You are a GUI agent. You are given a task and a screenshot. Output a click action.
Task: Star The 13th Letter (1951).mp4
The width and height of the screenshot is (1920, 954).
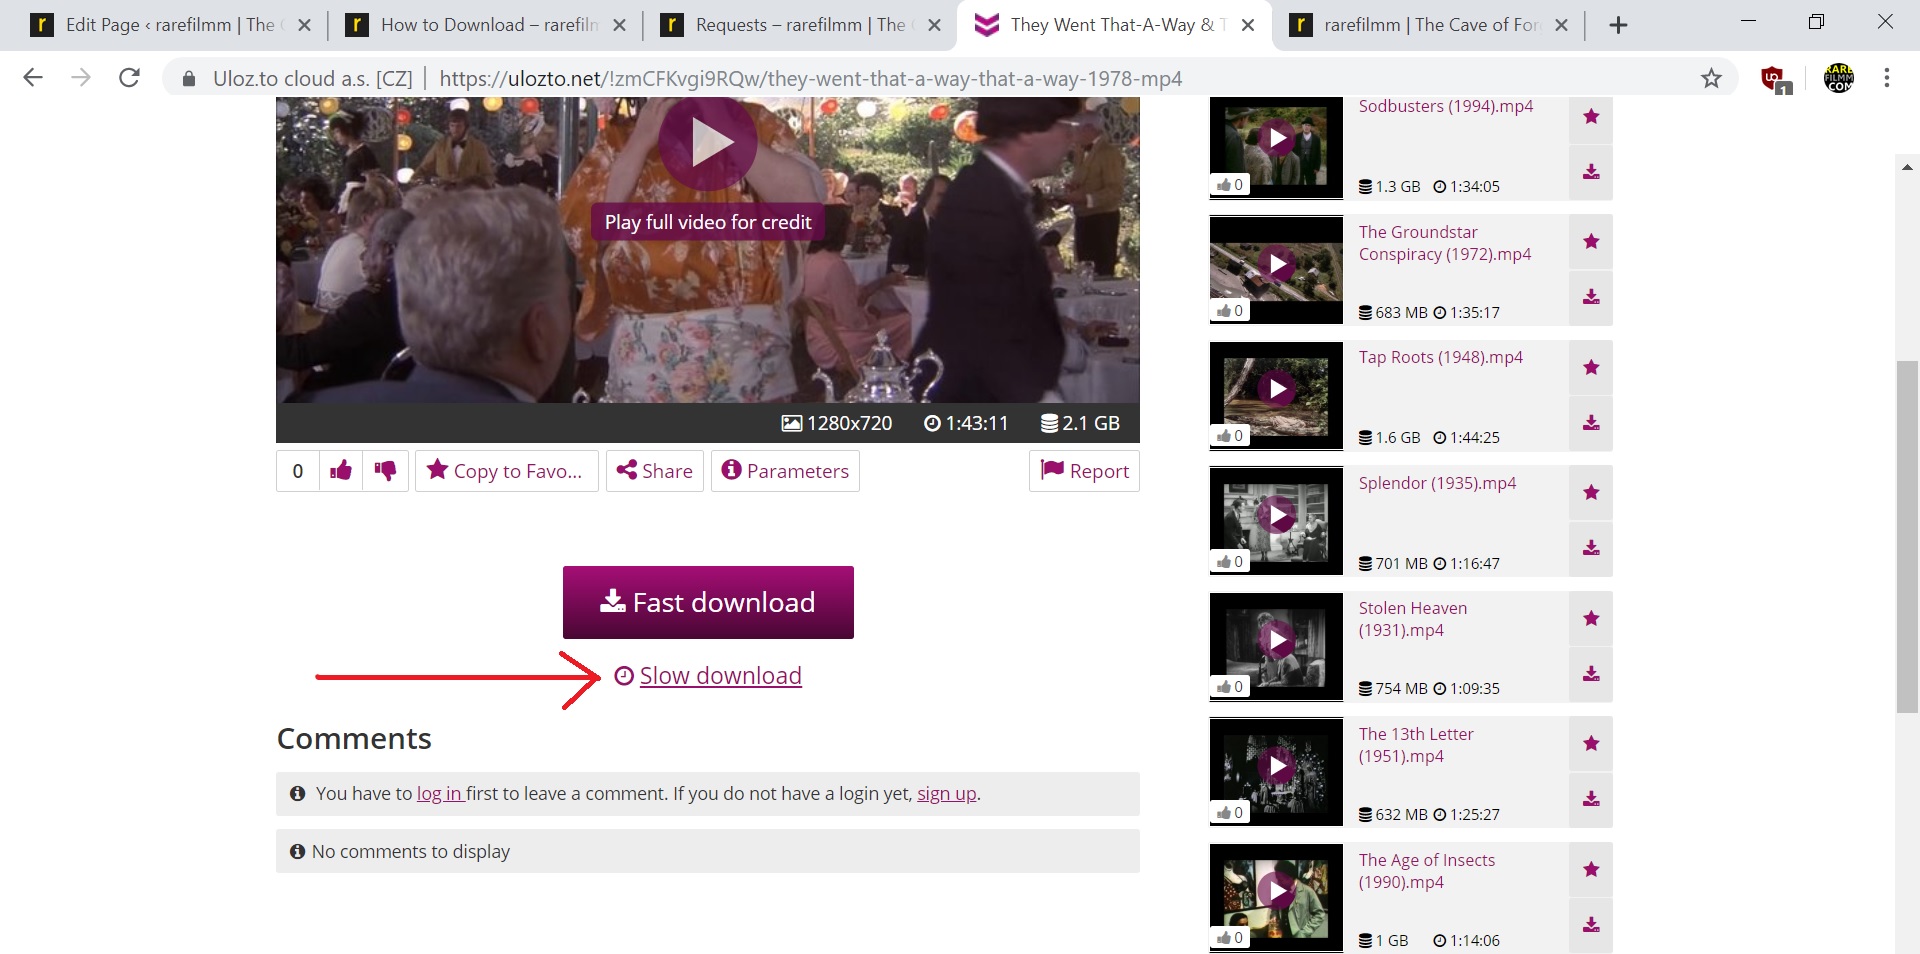pos(1591,744)
